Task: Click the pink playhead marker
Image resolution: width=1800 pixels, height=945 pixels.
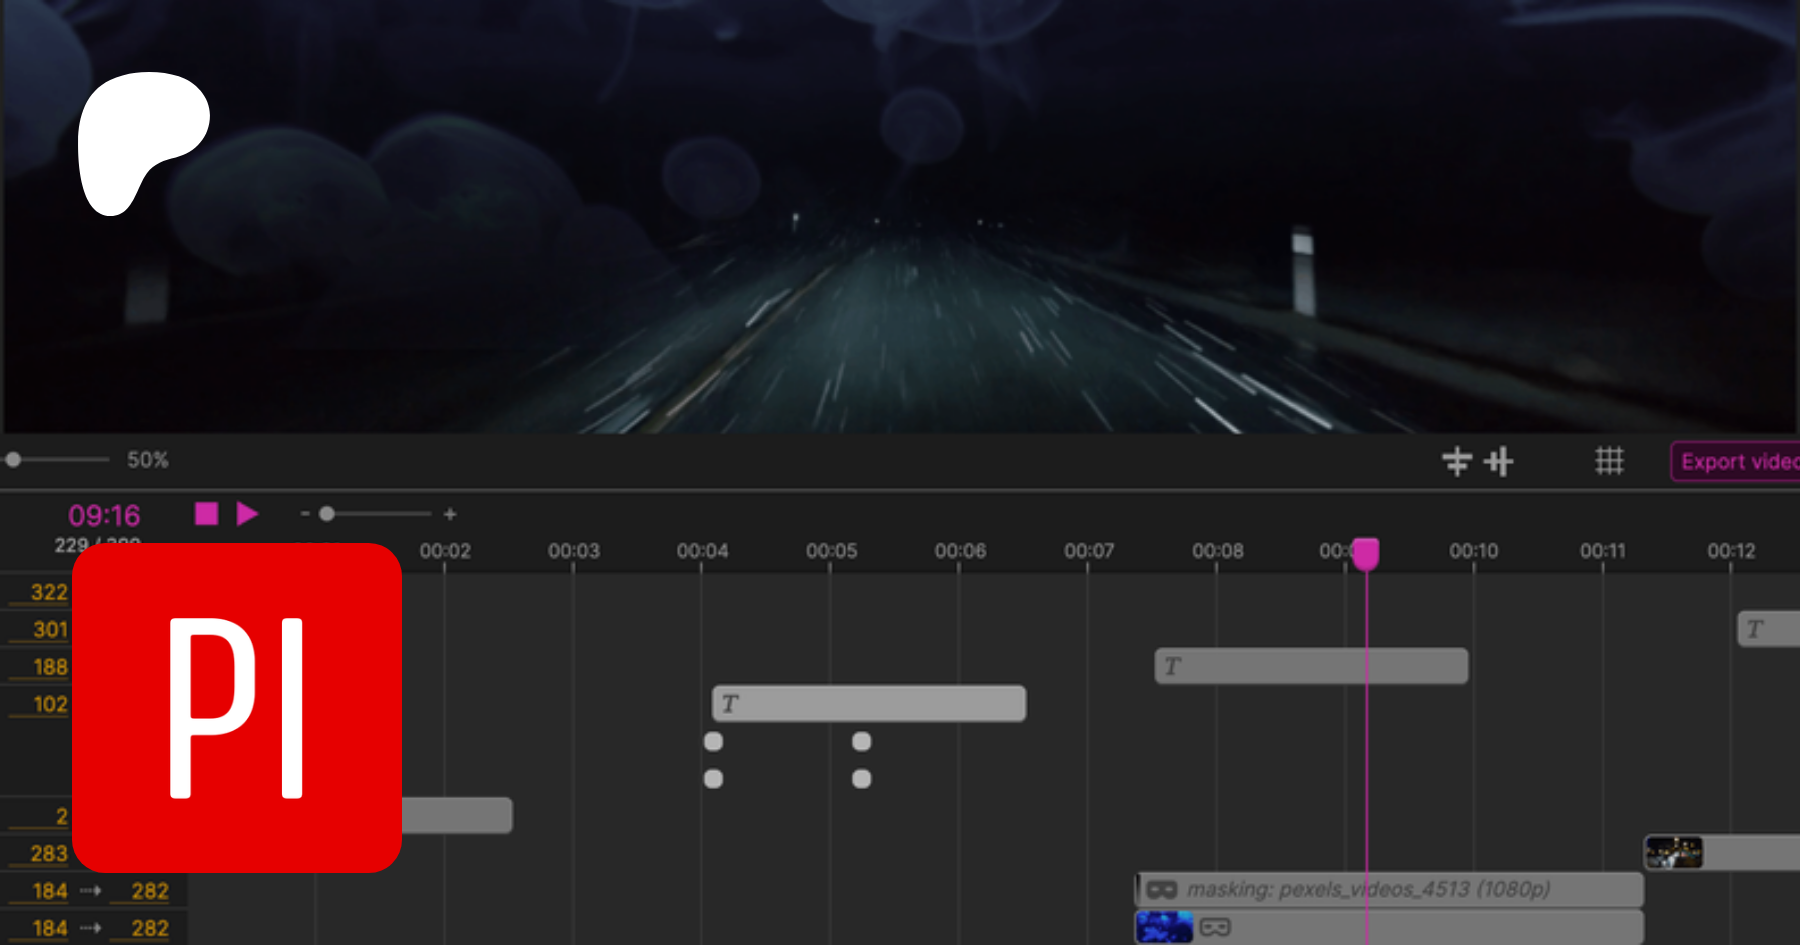Action: [1366, 552]
